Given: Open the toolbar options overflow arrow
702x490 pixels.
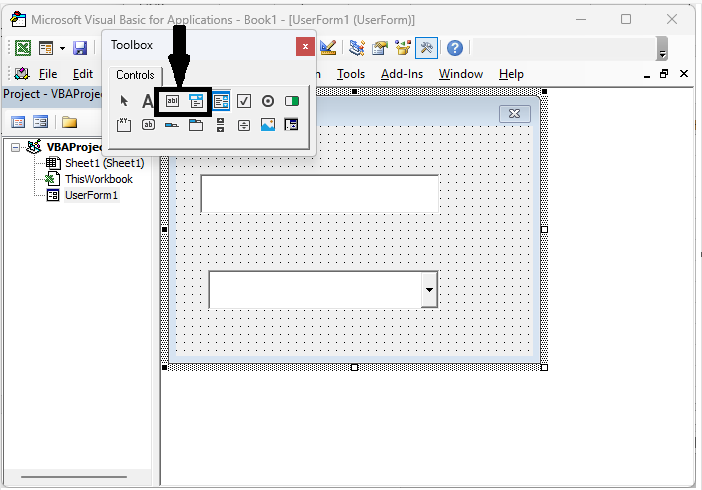Looking at the screenshot, I should (662, 48).
